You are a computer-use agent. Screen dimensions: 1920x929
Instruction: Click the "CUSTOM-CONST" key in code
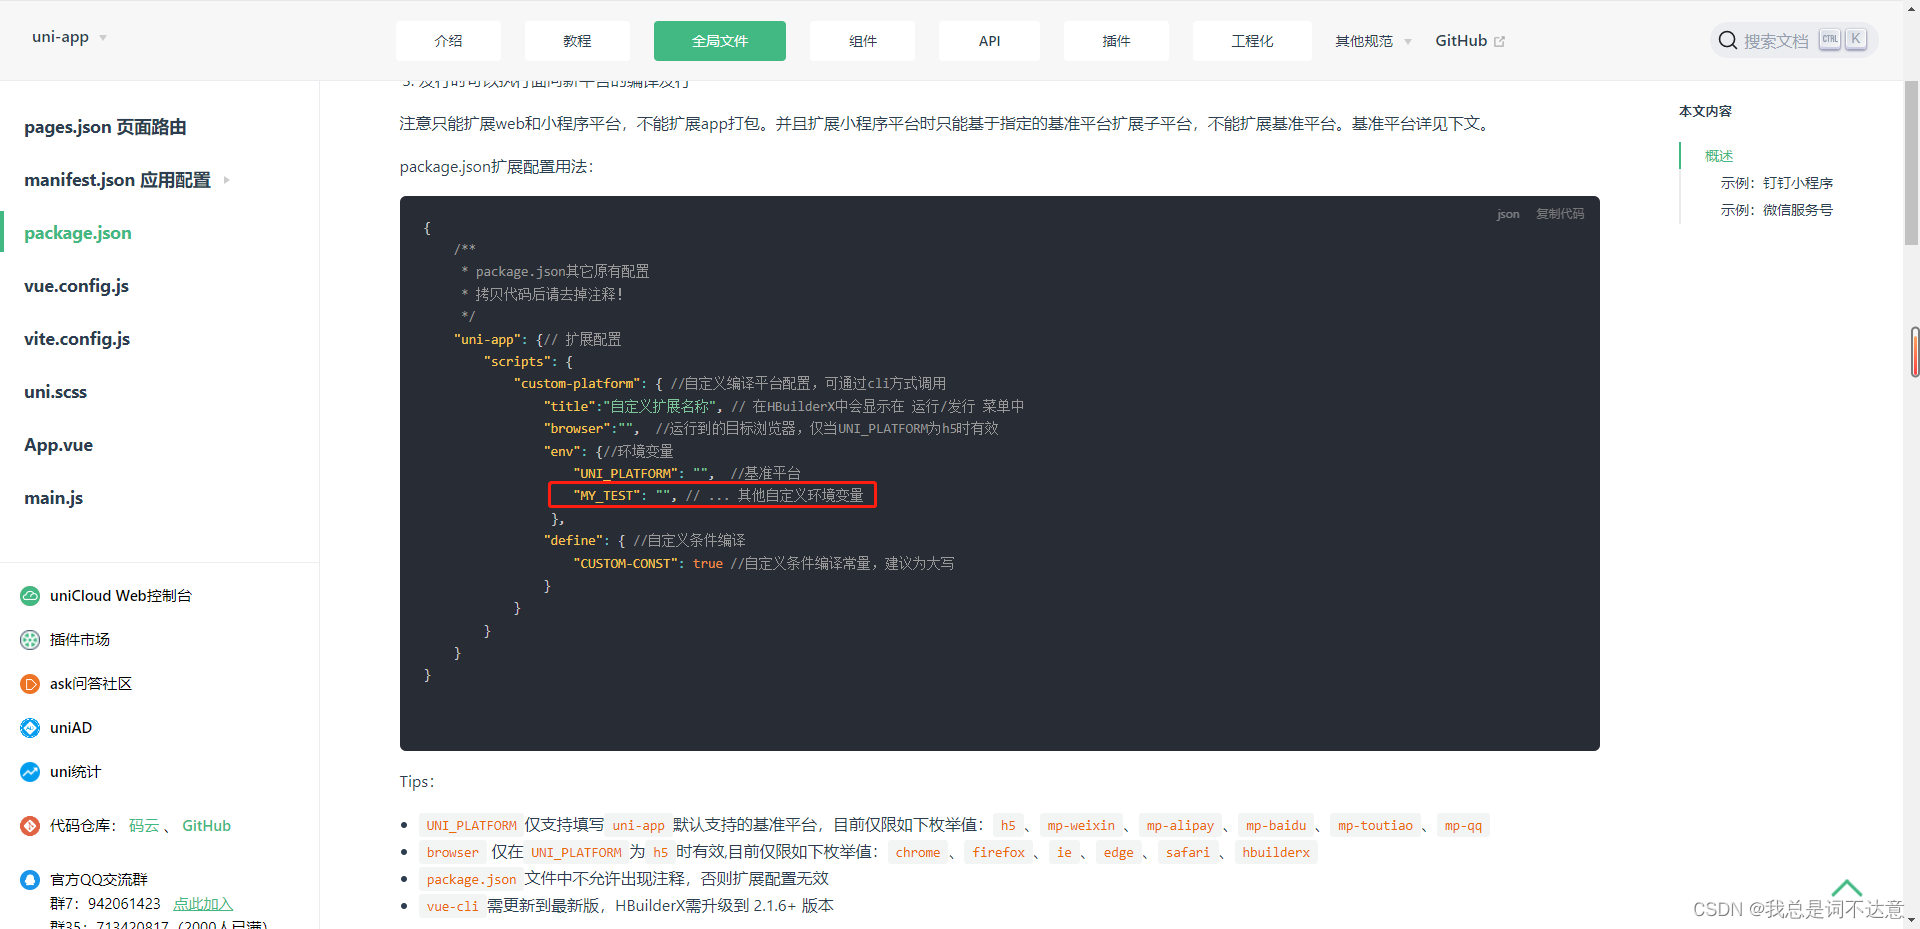coord(629,564)
